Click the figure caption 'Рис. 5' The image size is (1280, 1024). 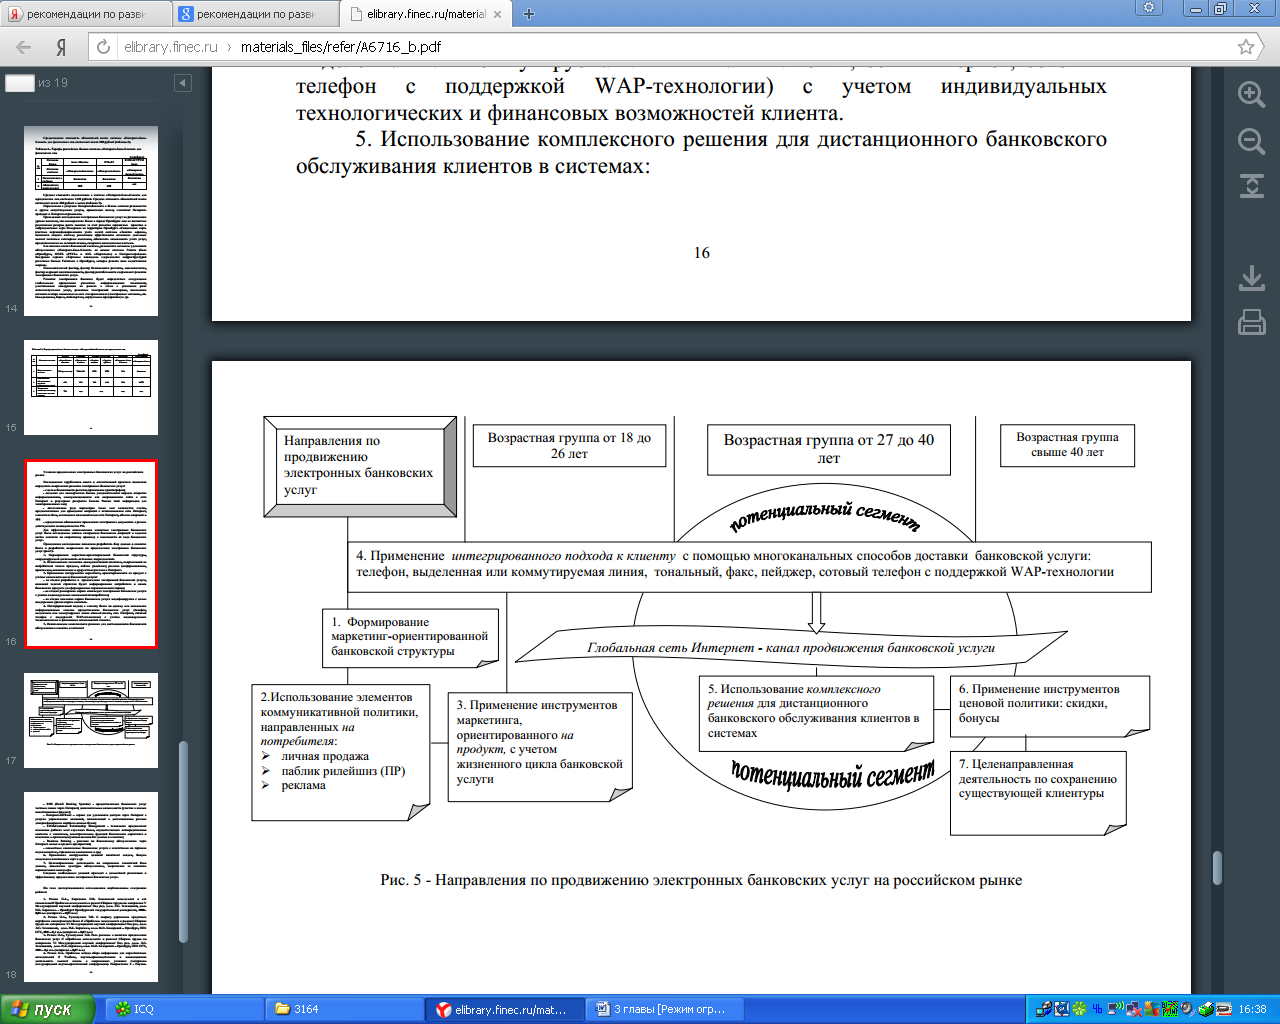701,880
